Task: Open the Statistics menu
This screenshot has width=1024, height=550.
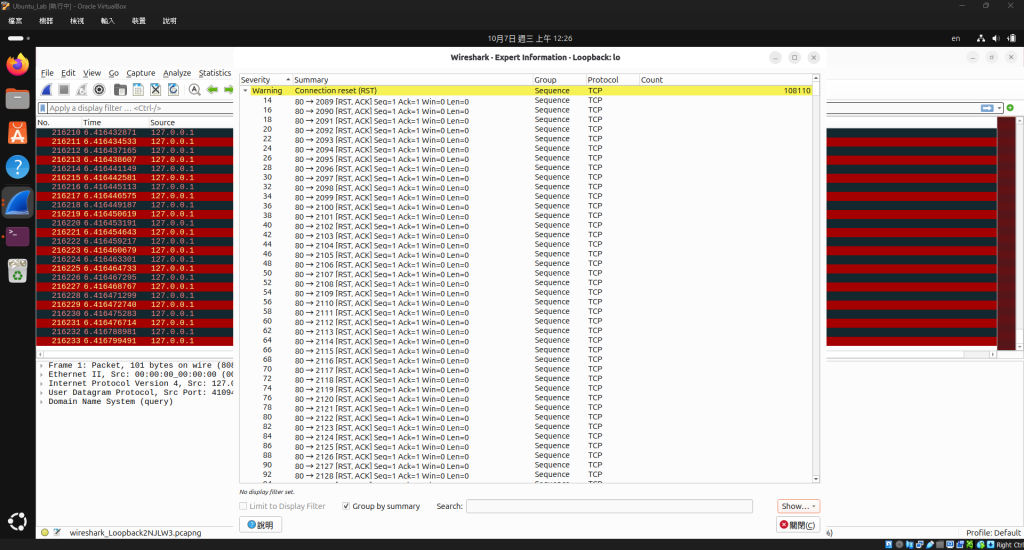Action: tap(215, 73)
